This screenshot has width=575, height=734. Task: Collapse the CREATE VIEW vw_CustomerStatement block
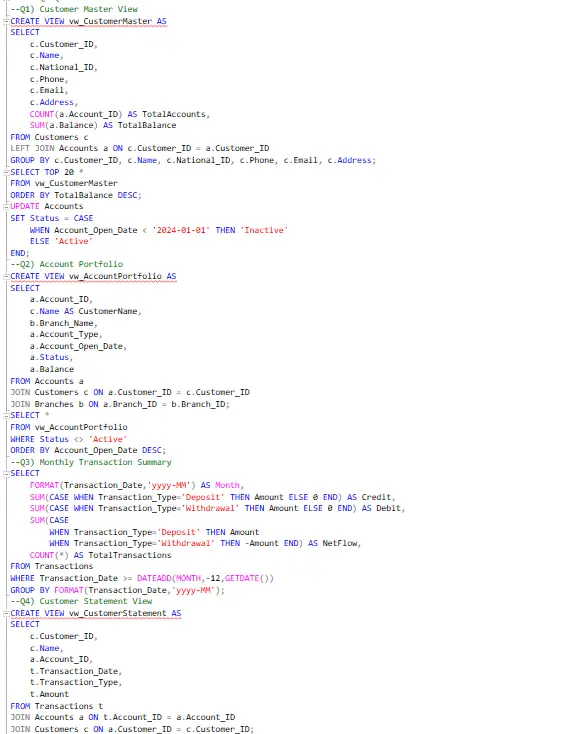(7, 613)
